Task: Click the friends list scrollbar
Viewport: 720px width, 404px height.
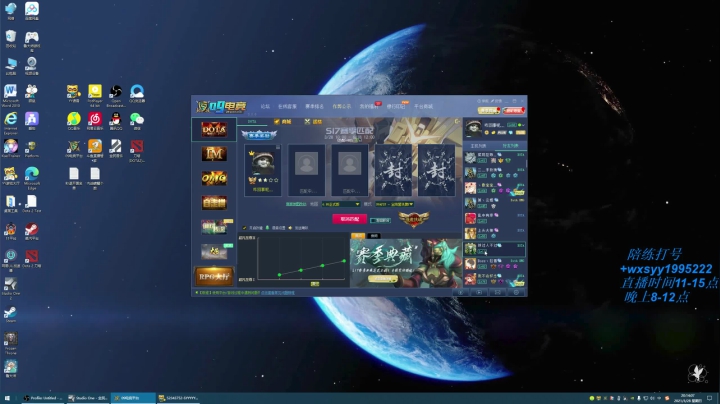Action: click(526, 163)
